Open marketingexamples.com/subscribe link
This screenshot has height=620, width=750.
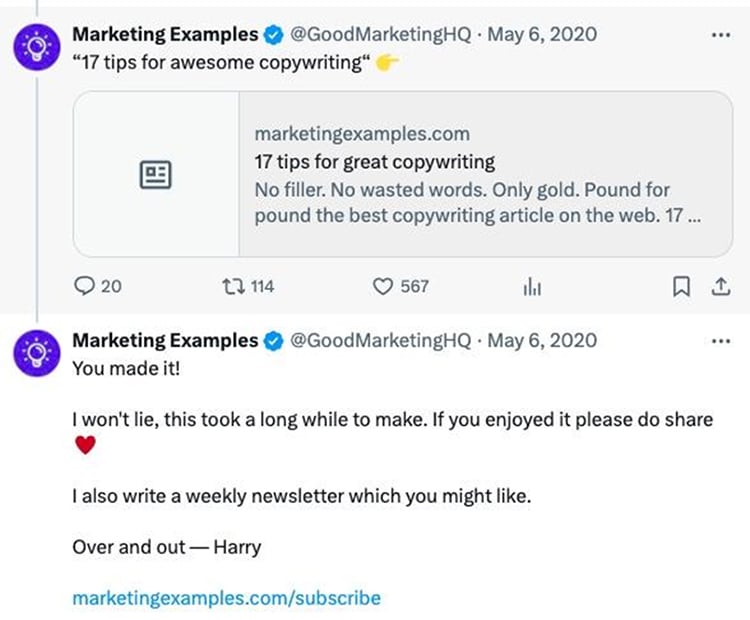(226, 598)
